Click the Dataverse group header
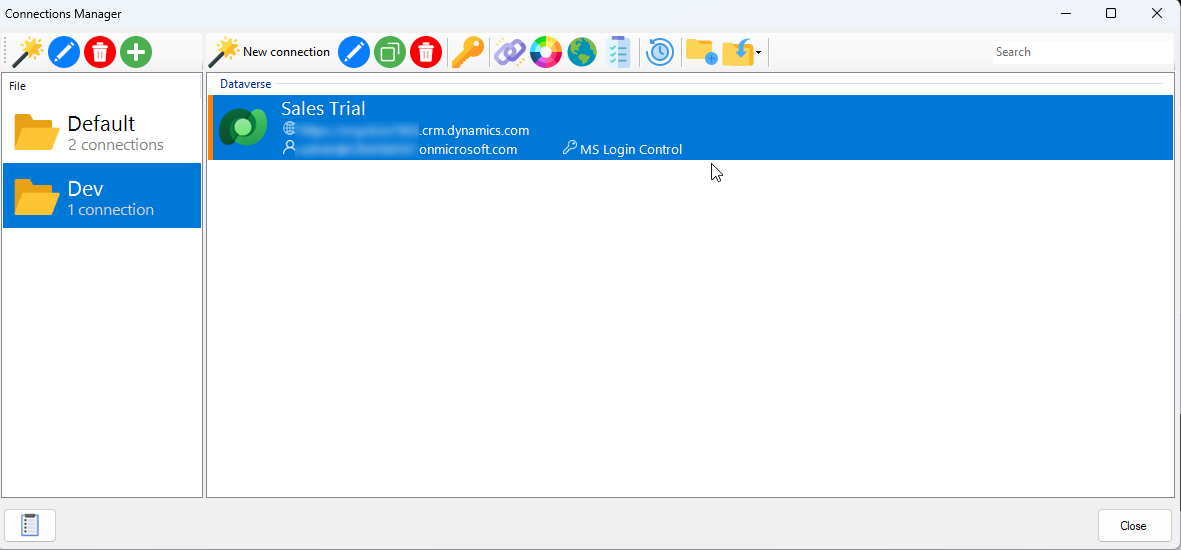The height and width of the screenshot is (550, 1181). [246, 84]
